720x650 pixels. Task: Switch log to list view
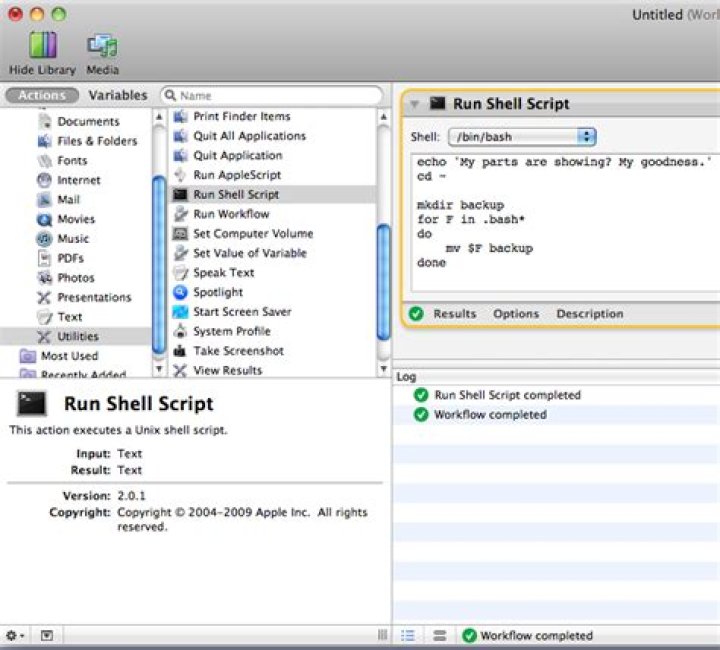coord(407,636)
